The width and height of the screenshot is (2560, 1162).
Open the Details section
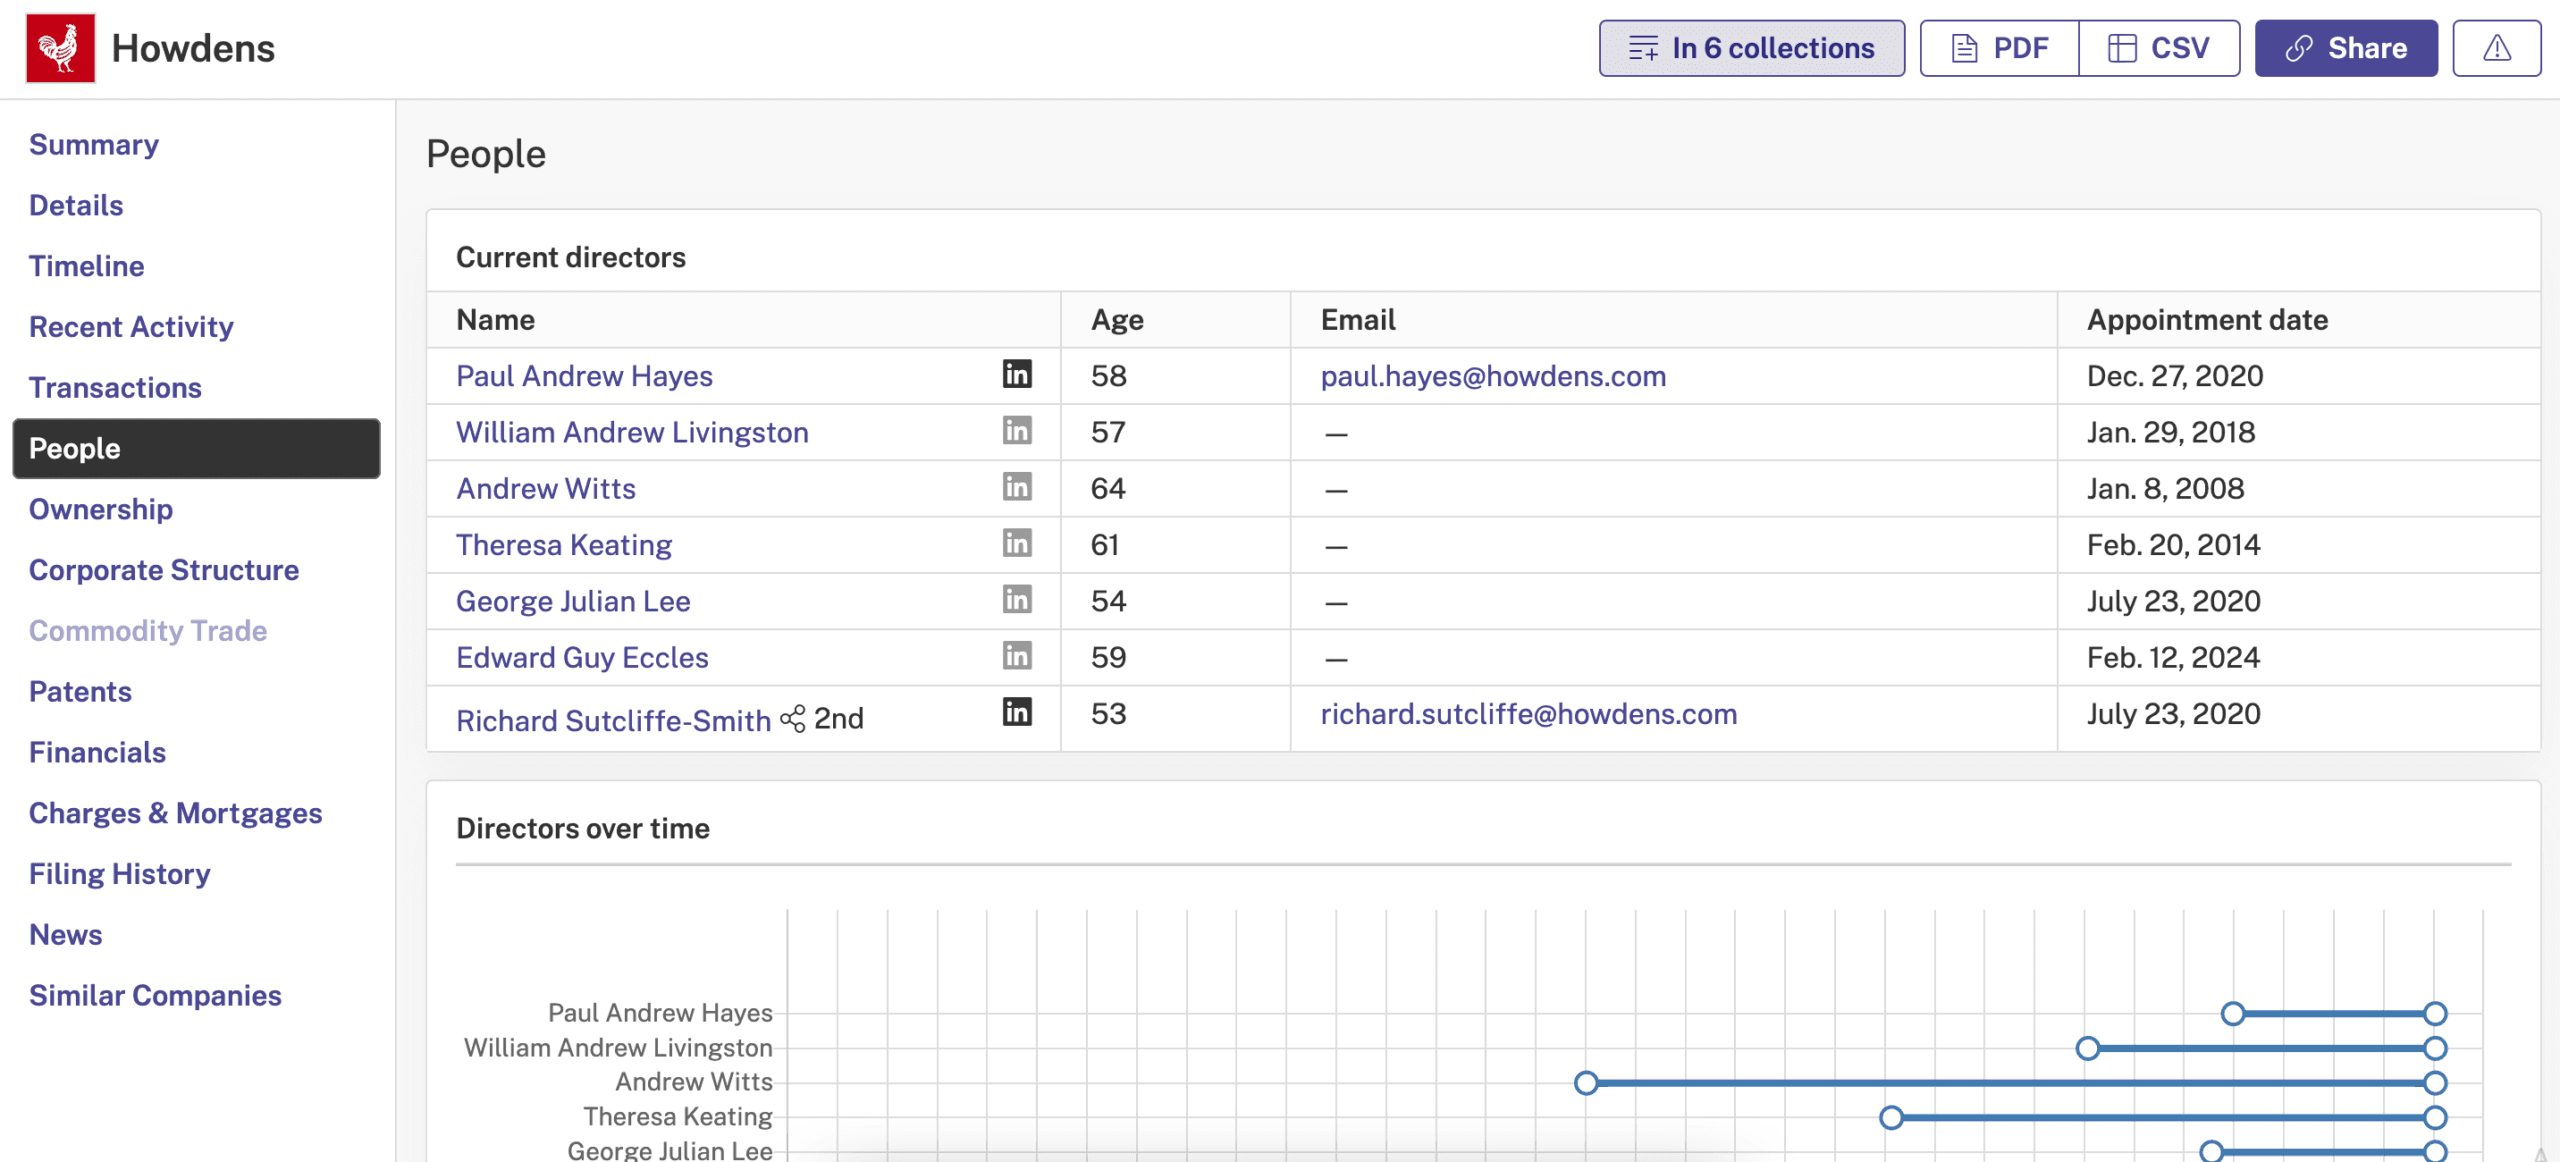[76, 206]
